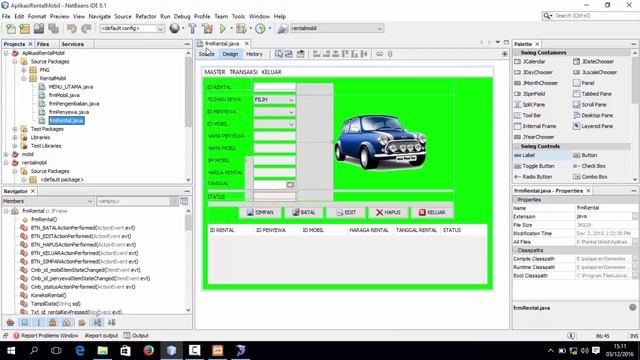The image size is (640, 360).
Task: Click the ID RENTAL text field
Action: (x=274, y=87)
